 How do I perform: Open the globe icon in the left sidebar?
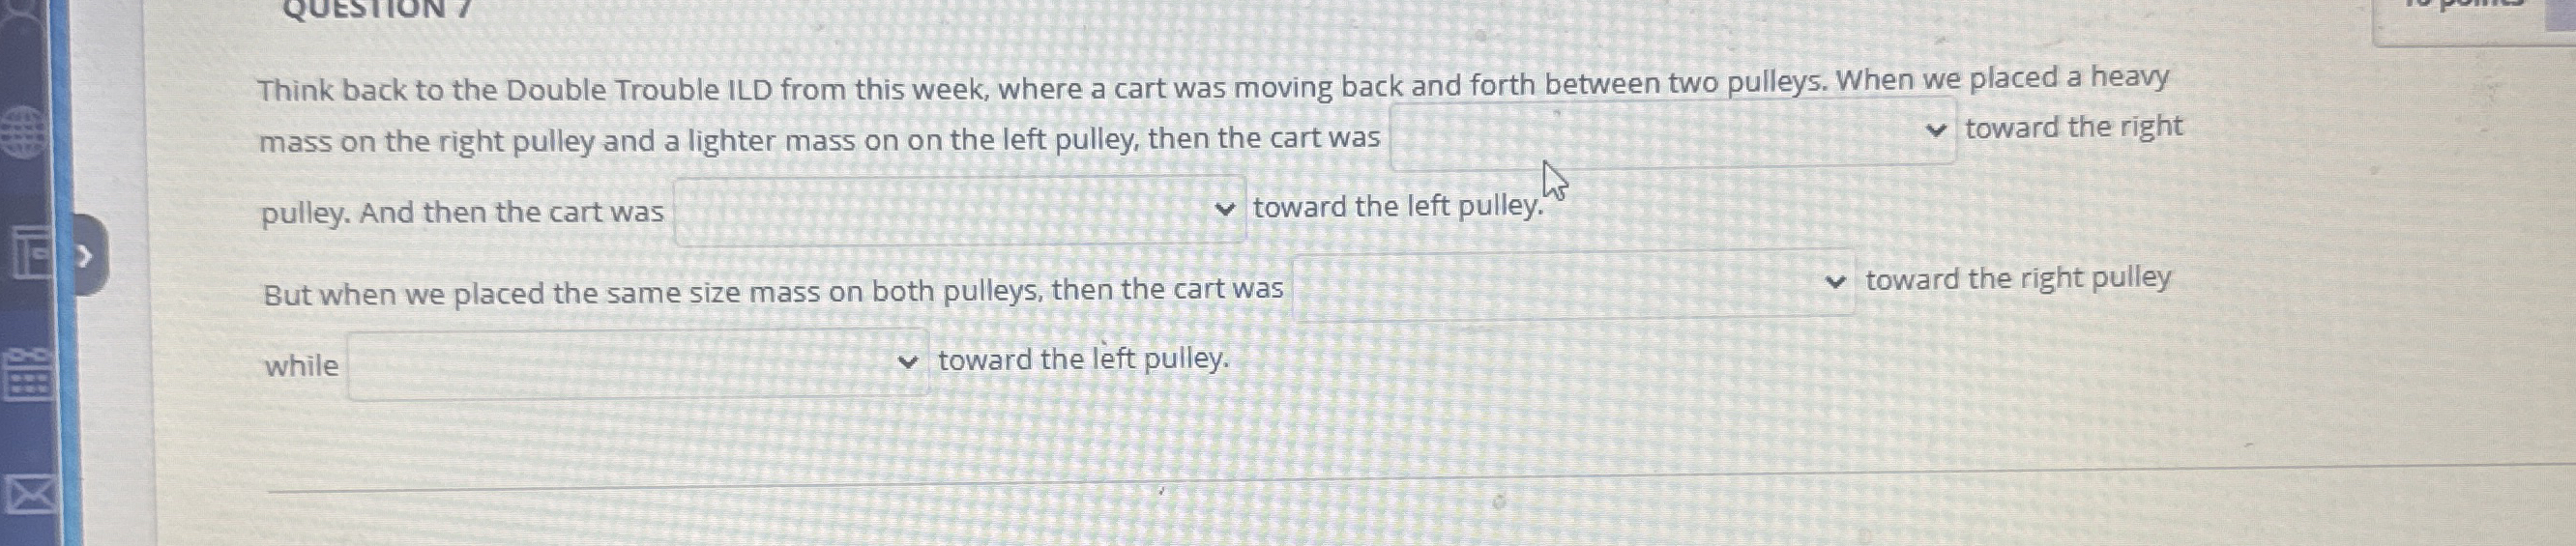tap(22, 132)
